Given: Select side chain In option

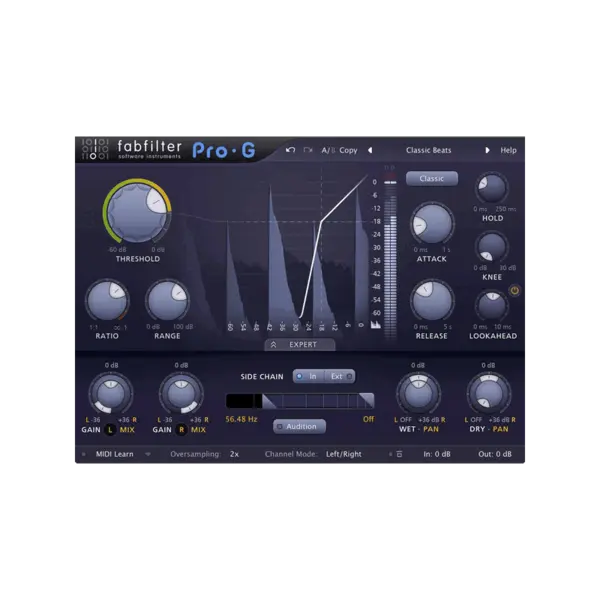Looking at the screenshot, I should pos(308,377).
